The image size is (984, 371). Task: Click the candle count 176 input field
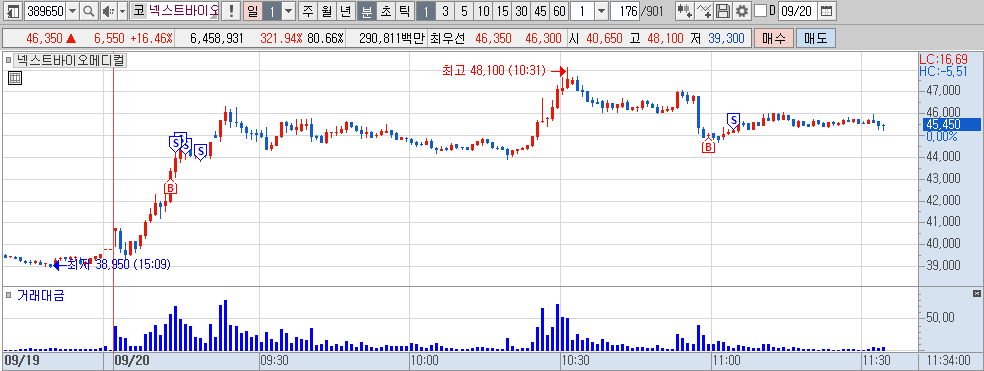click(x=624, y=11)
